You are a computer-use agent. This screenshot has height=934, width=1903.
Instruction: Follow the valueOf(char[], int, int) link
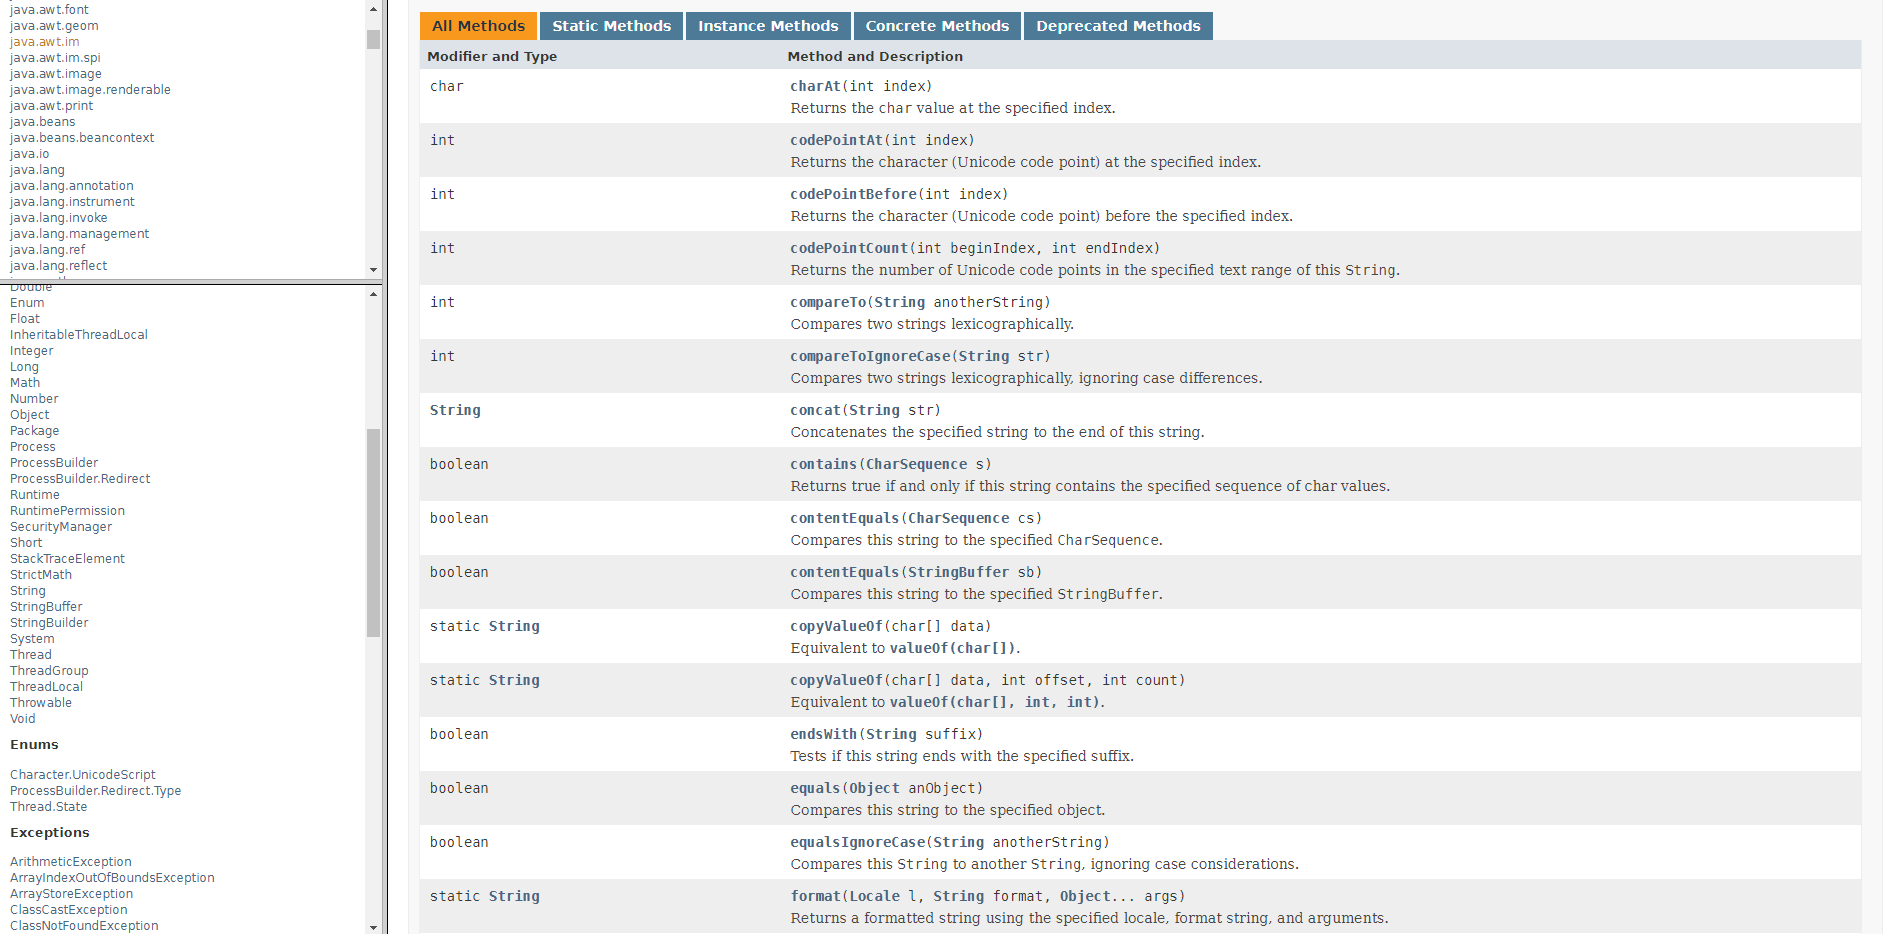point(995,702)
